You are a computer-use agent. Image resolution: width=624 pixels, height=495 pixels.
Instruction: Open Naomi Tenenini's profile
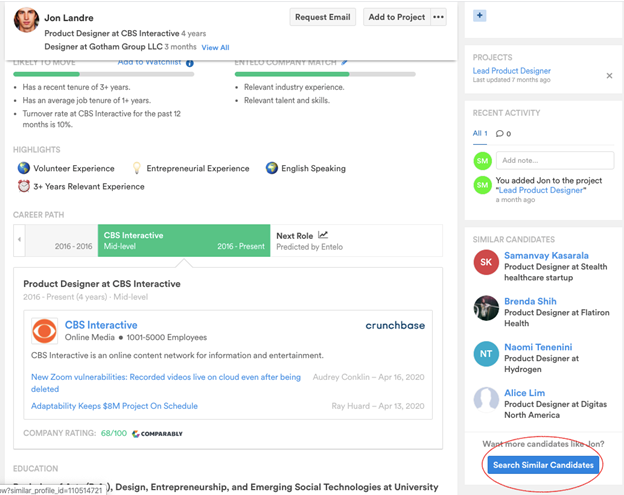538,347
